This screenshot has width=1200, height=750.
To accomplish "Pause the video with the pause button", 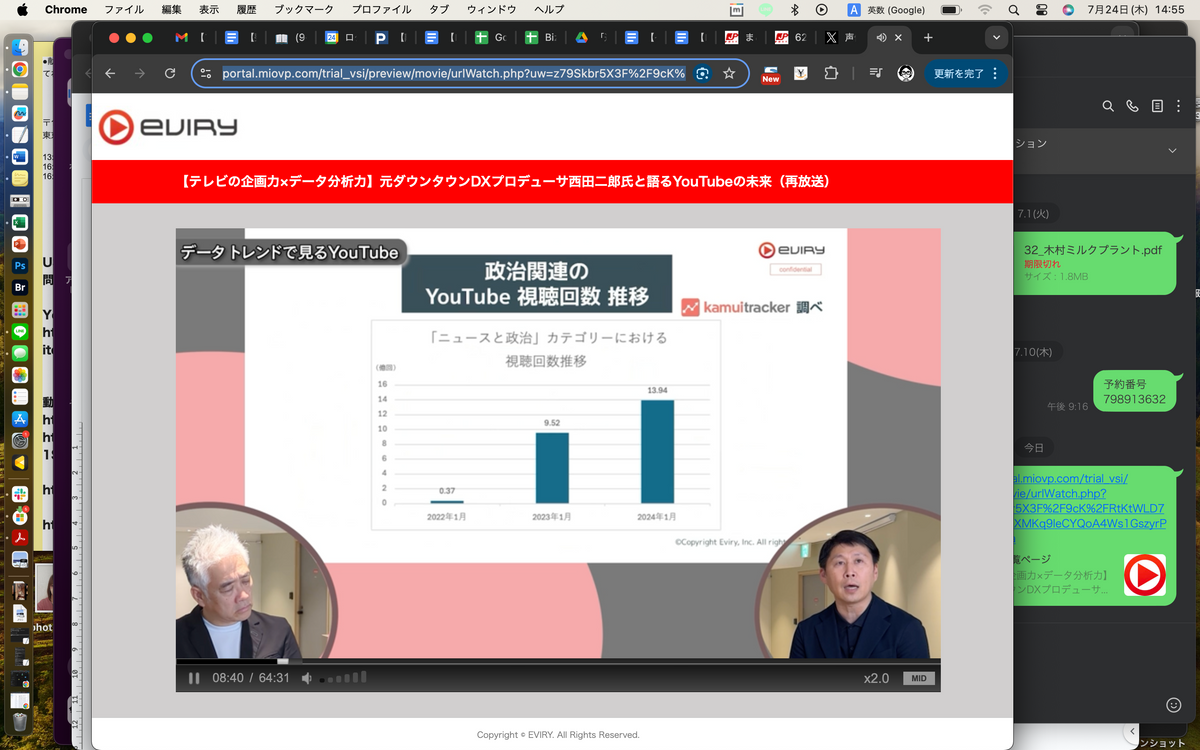I will [194, 678].
